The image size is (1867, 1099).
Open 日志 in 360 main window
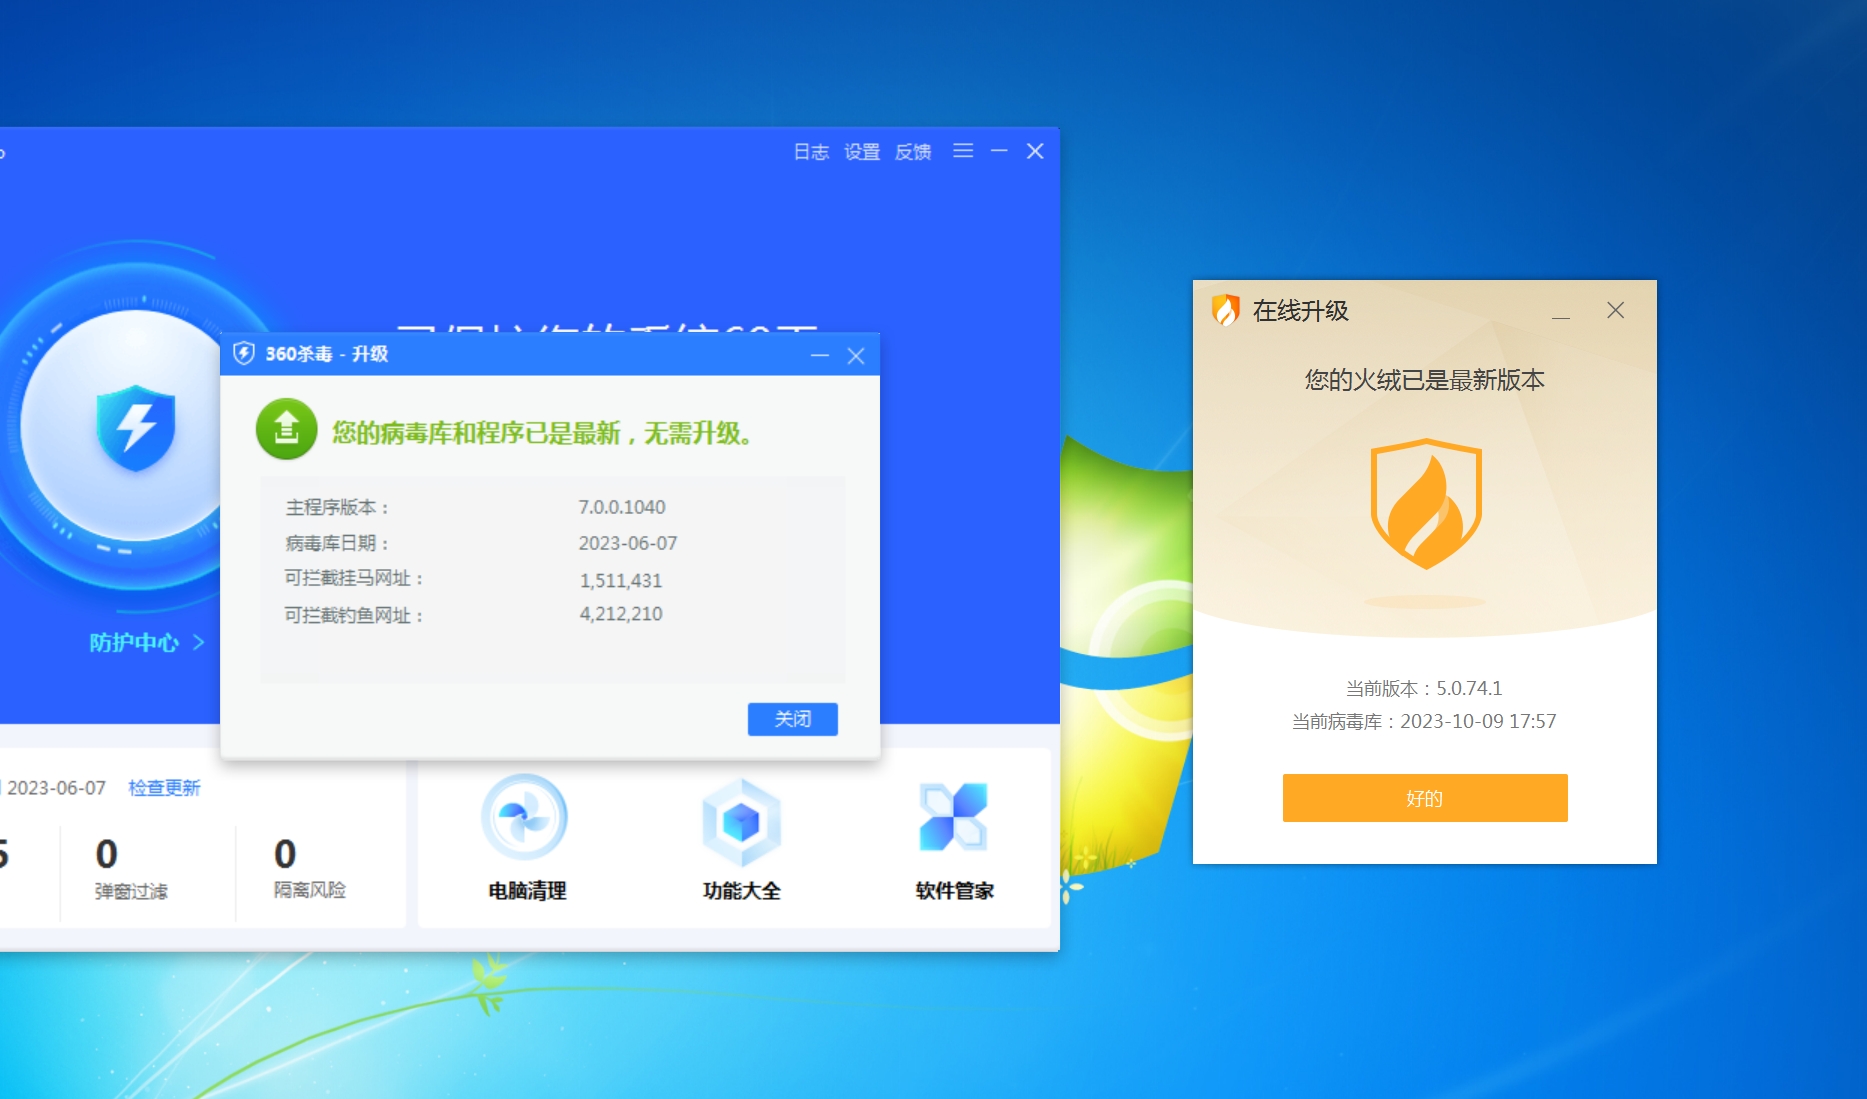click(811, 152)
